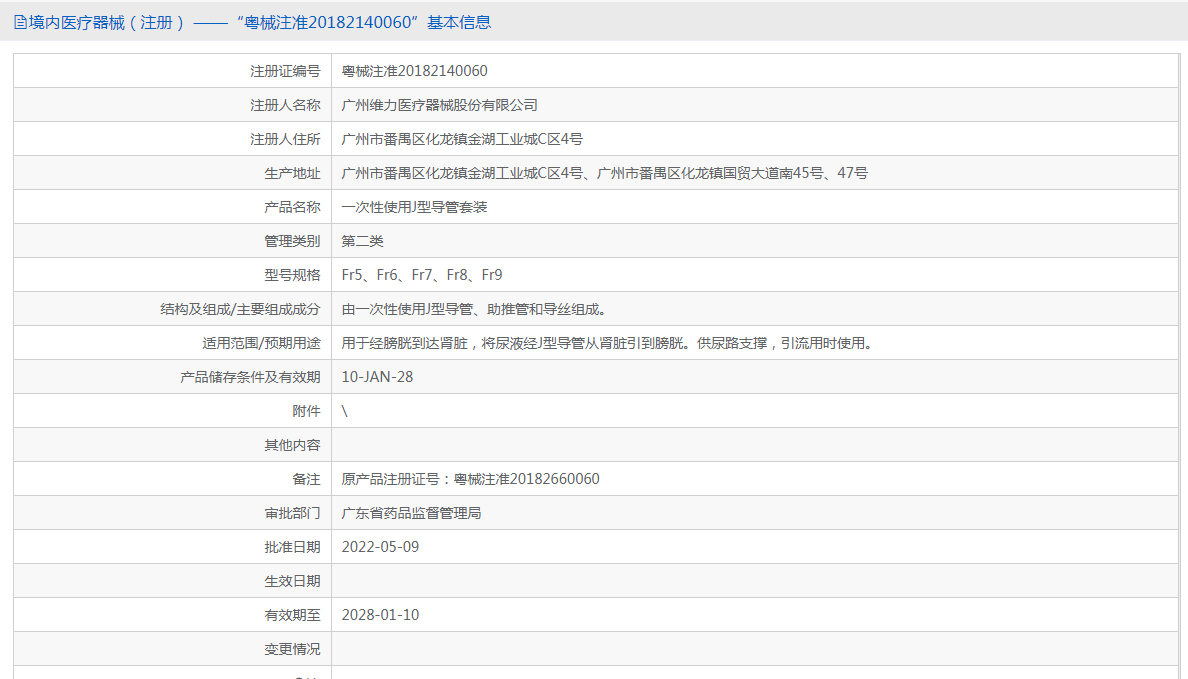Click the label '产品储存条件及有效期'
1188x679 pixels.
pyautogui.click(x=251, y=377)
